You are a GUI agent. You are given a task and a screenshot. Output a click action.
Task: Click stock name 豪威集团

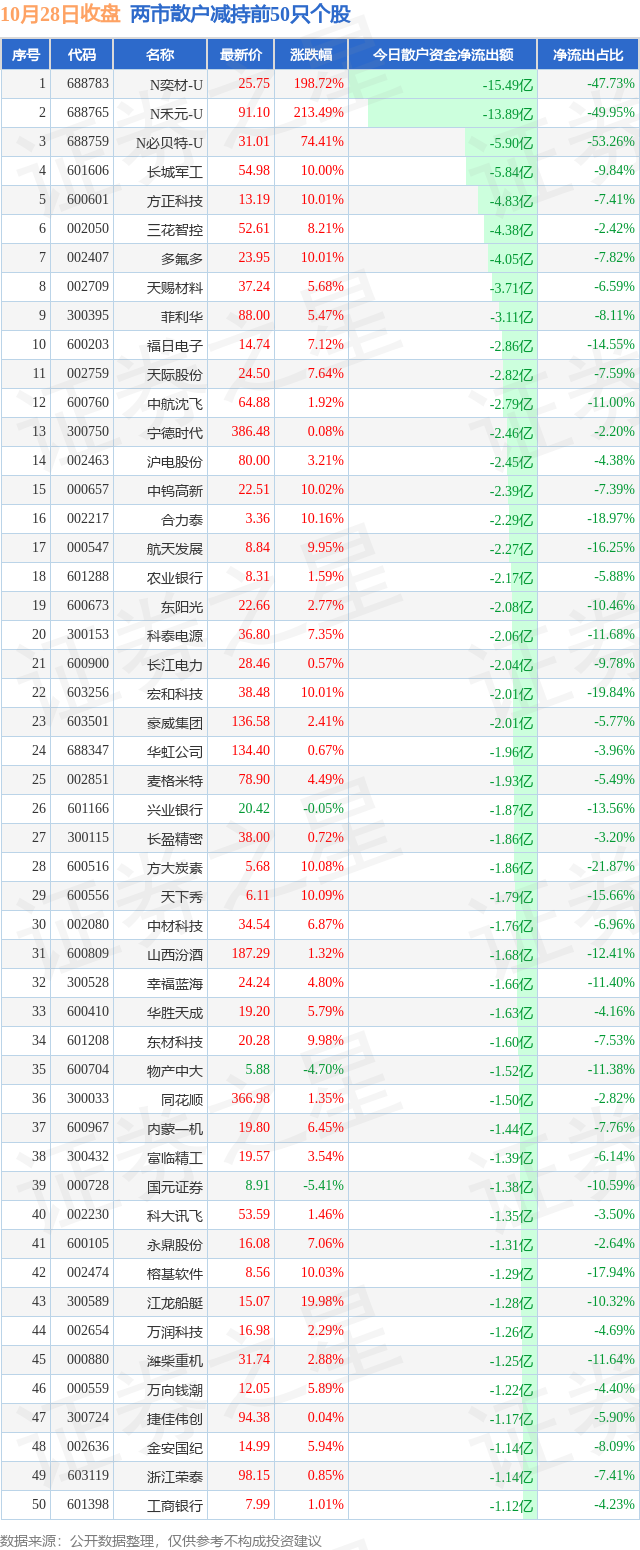(x=175, y=722)
